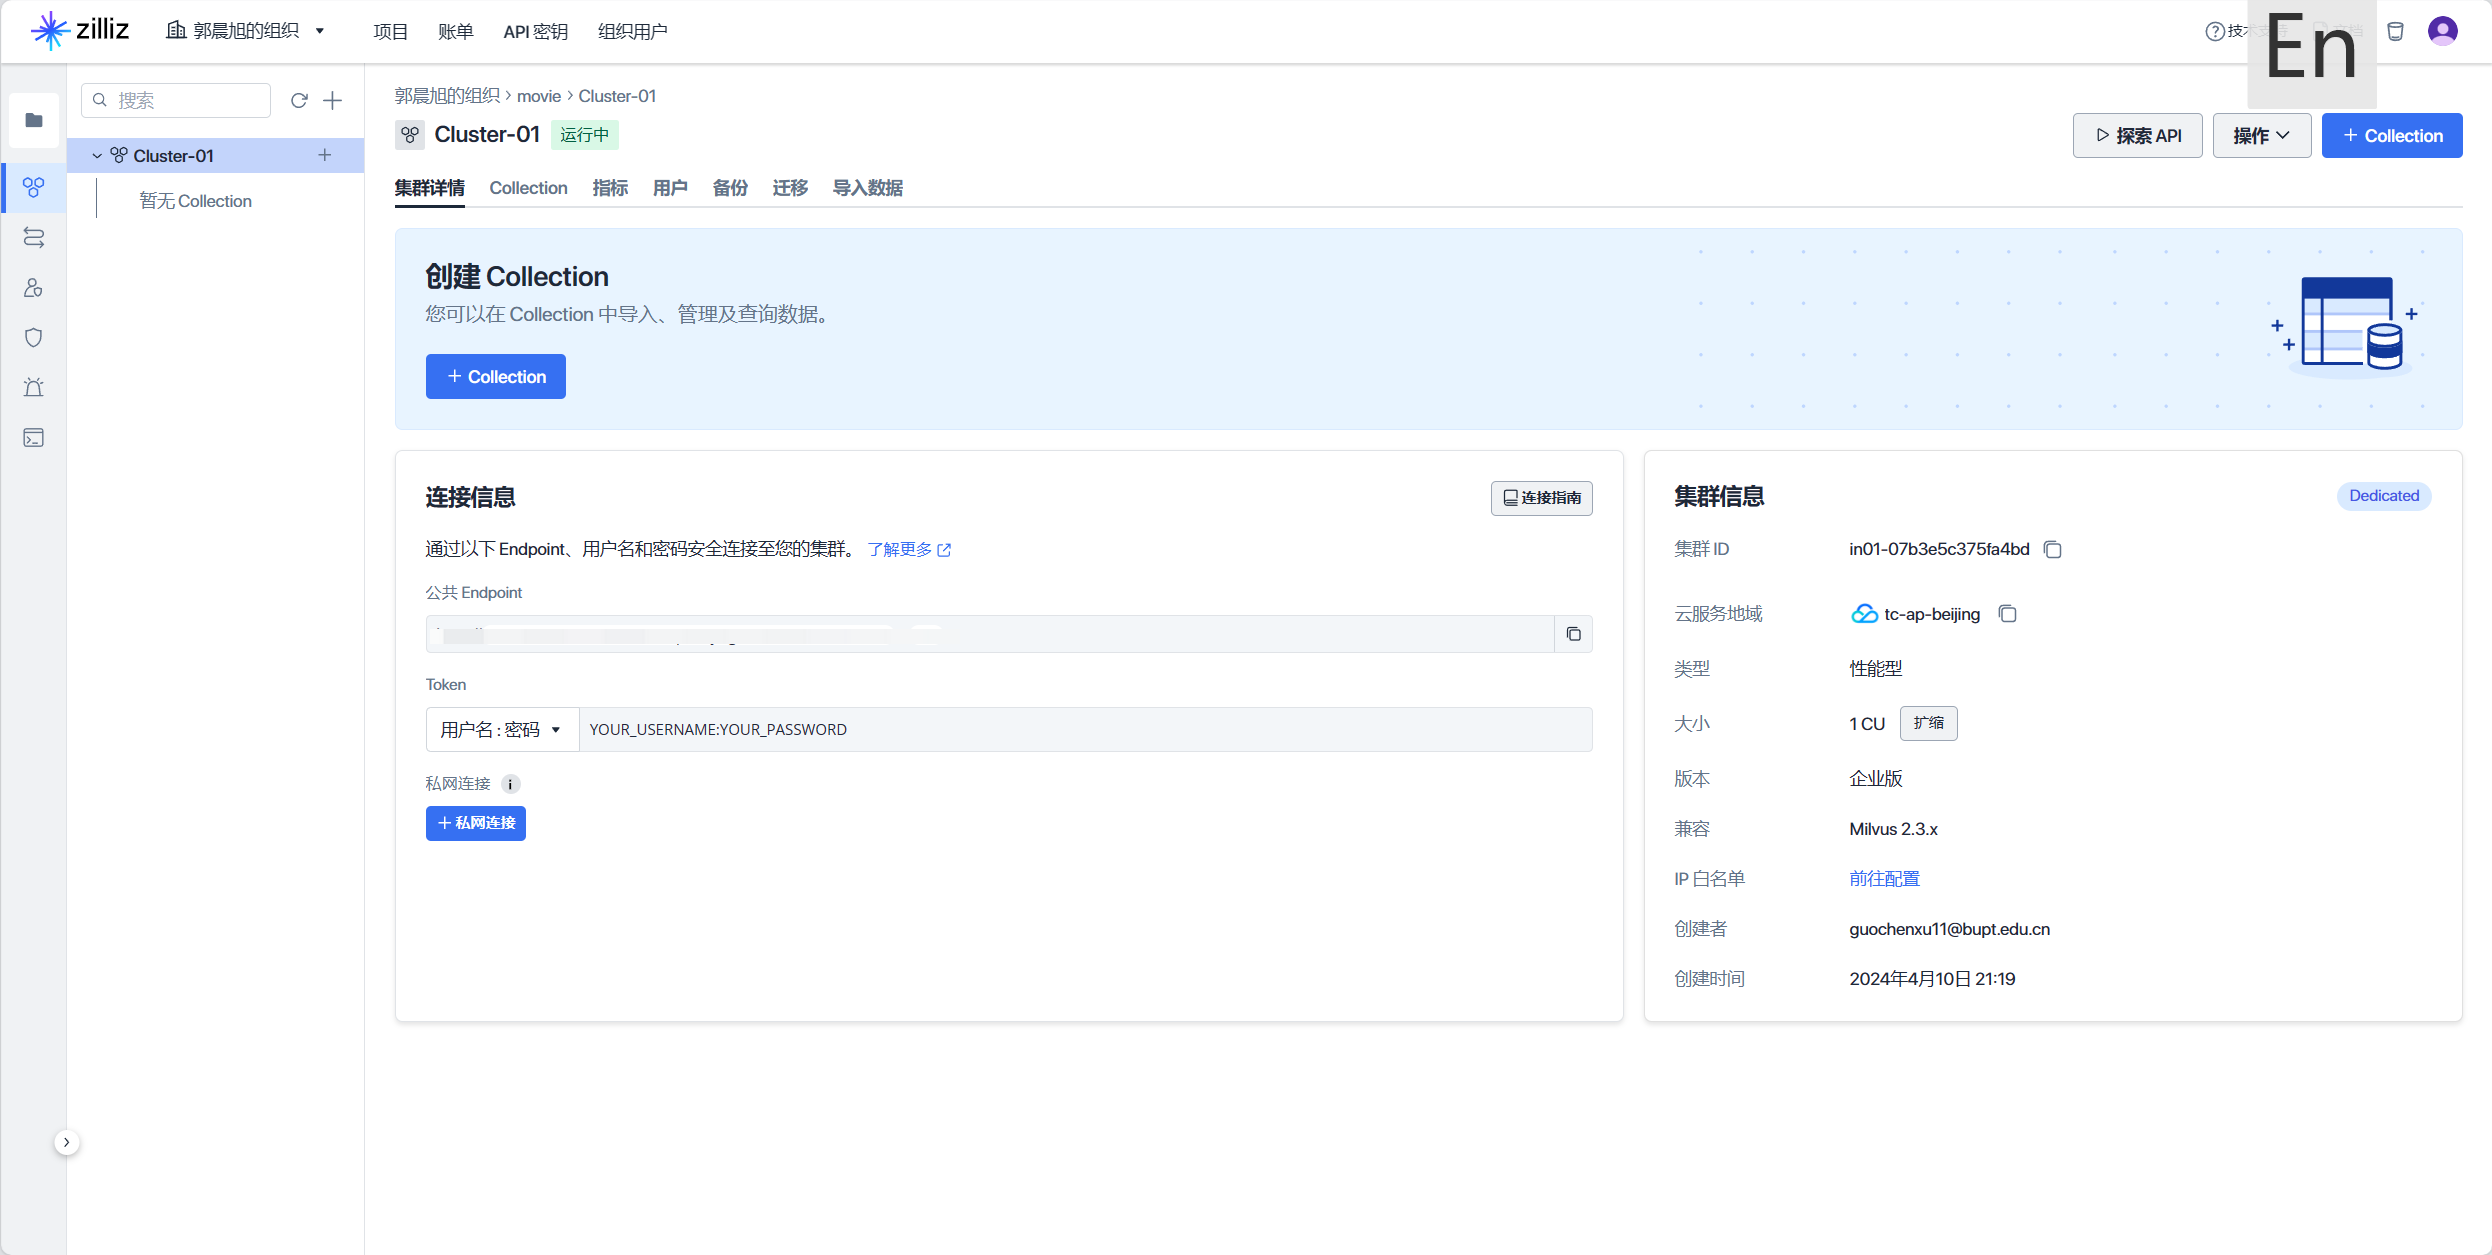Click the technical support help icon
Viewport: 2492px width, 1255px height.
(x=2215, y=31)
